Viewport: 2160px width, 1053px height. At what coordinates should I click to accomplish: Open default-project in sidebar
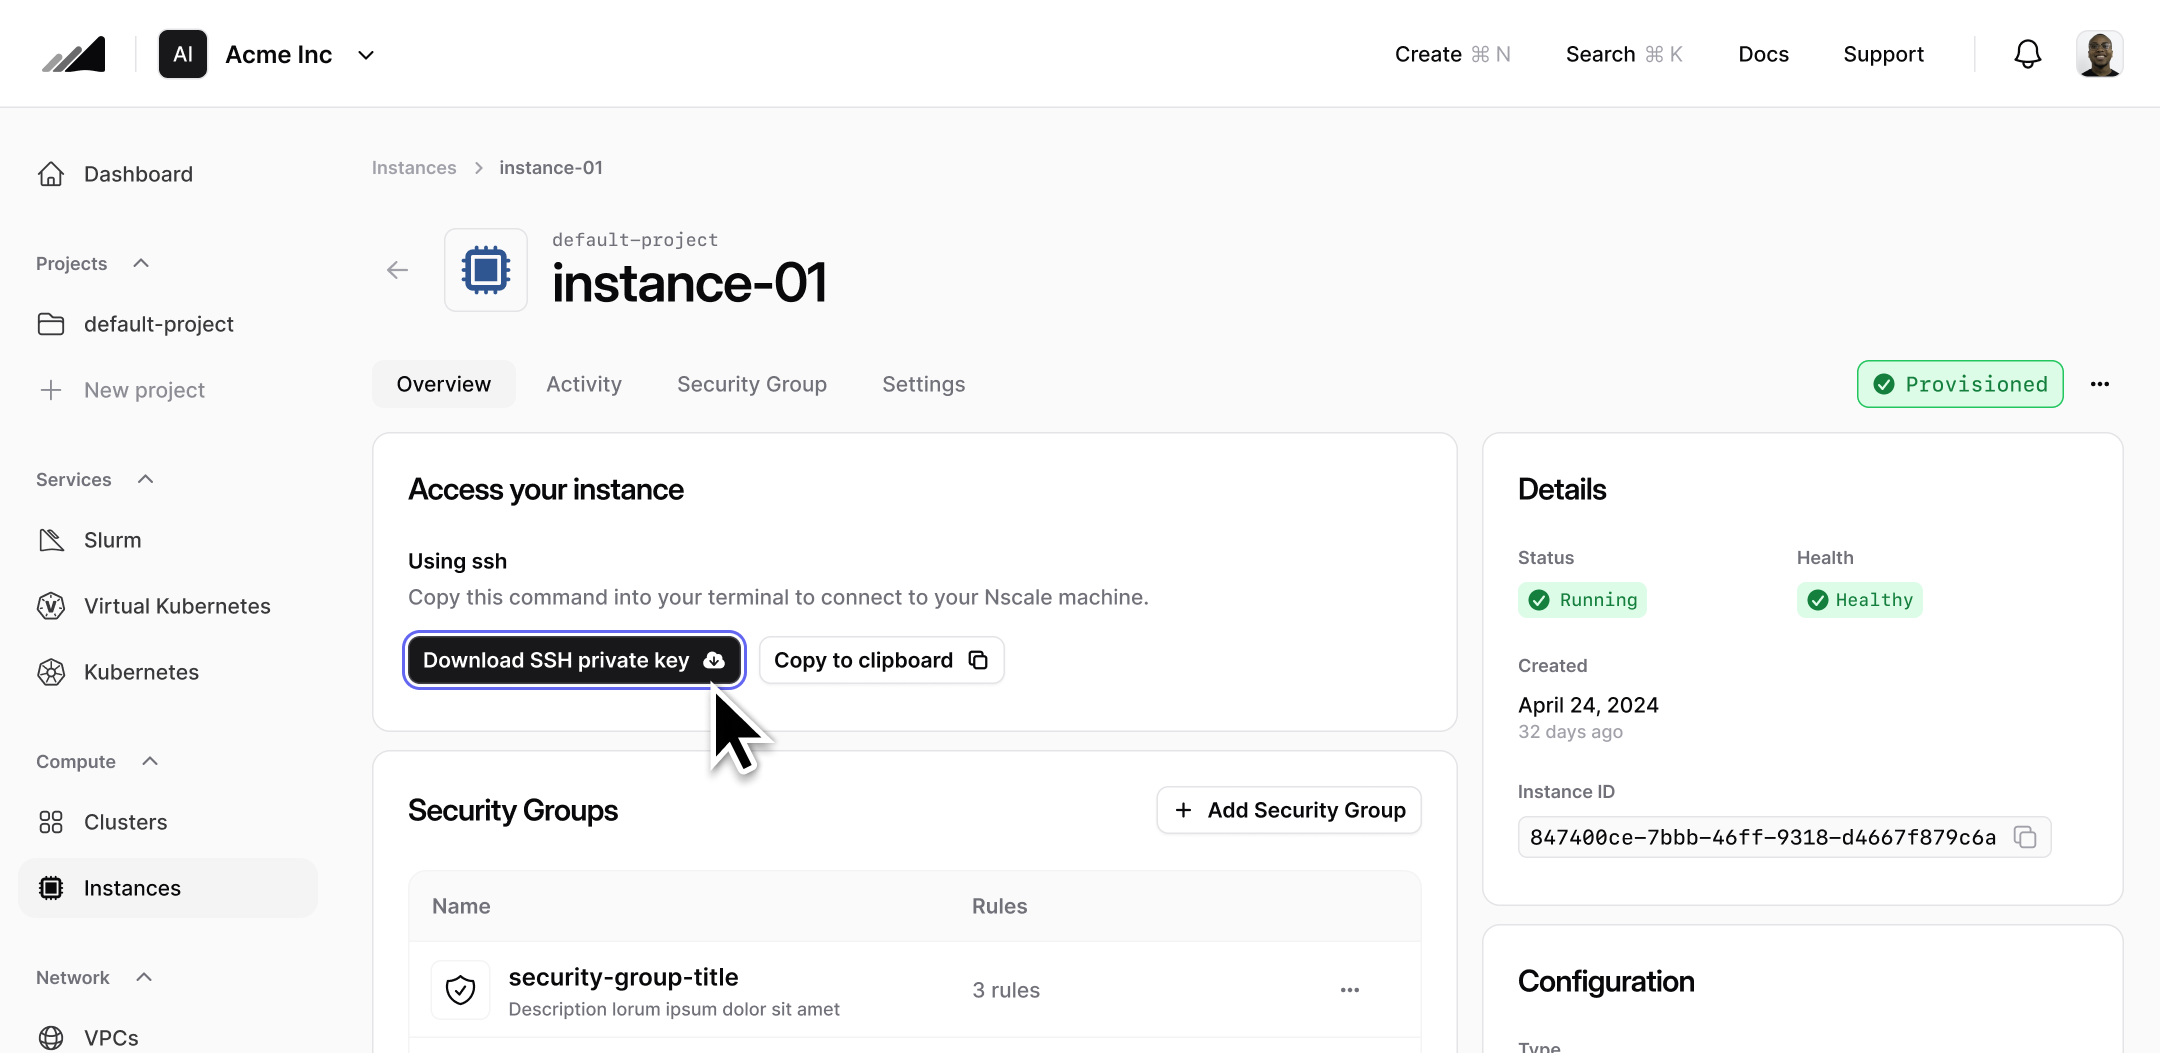[159, 324]
